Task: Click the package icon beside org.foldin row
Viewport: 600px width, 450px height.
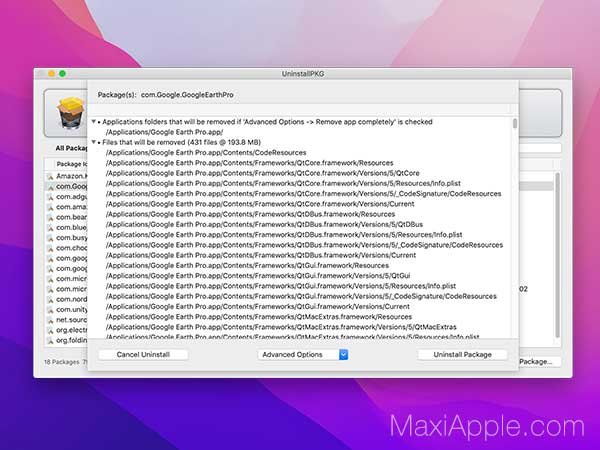Action: (x=50, y=341)
